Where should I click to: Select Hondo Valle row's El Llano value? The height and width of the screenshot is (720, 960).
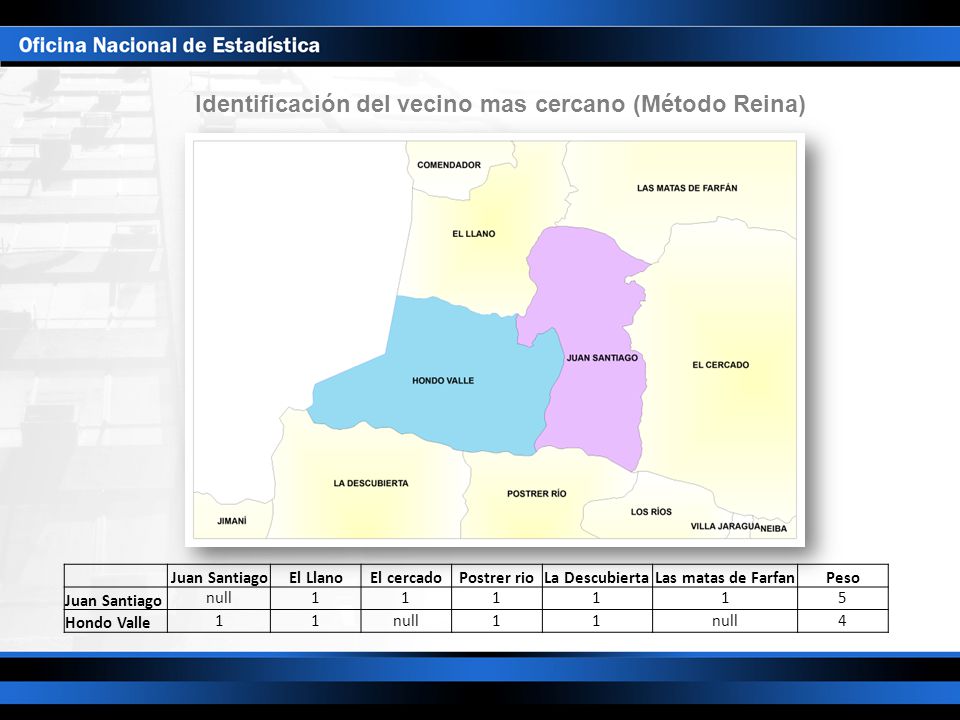(x=315, y=621)
